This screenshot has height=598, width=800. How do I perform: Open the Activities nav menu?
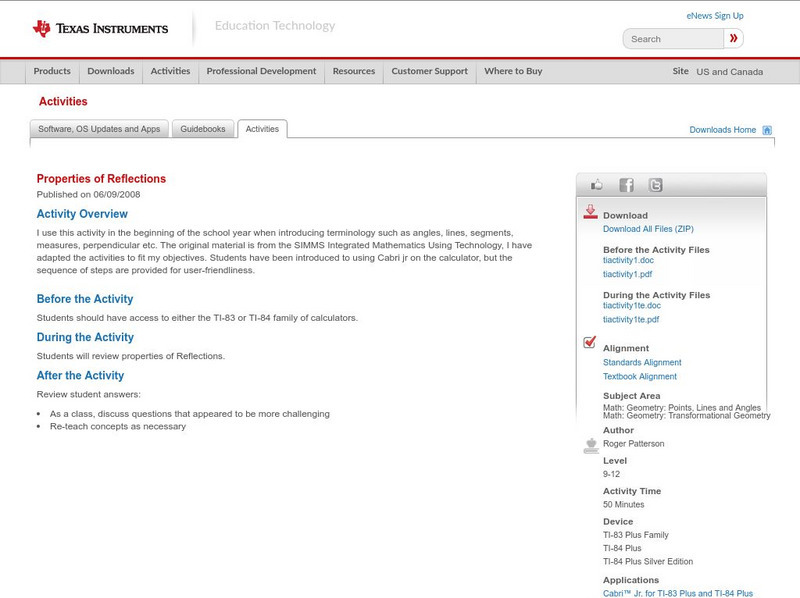pyautogui.click(x=170, y=71)
